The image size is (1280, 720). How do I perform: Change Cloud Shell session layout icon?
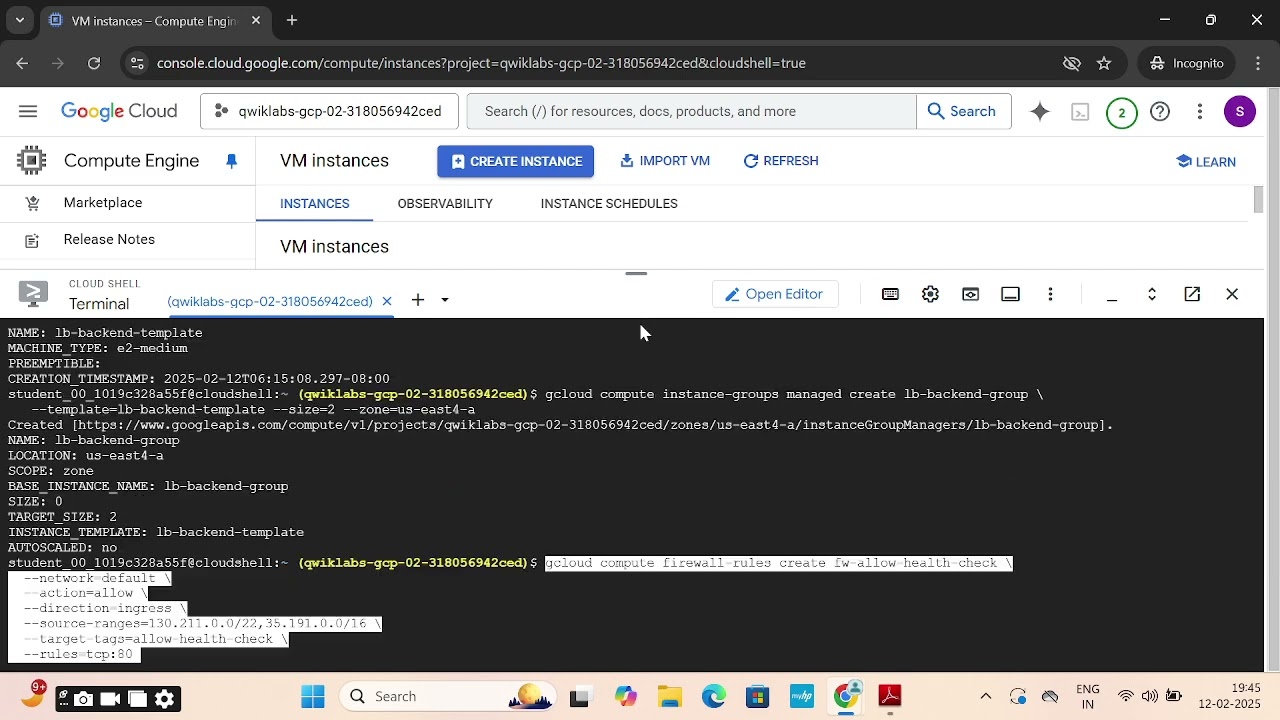click(x=1010, y=294)
